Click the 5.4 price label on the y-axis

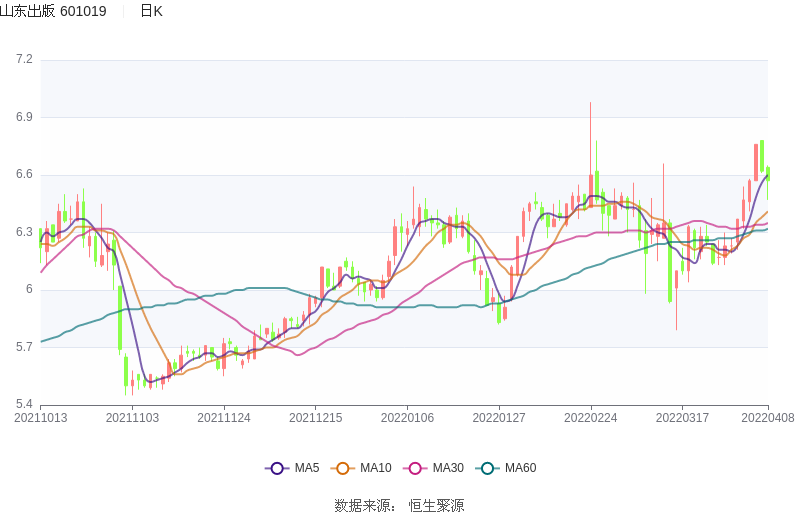point(24,405)
